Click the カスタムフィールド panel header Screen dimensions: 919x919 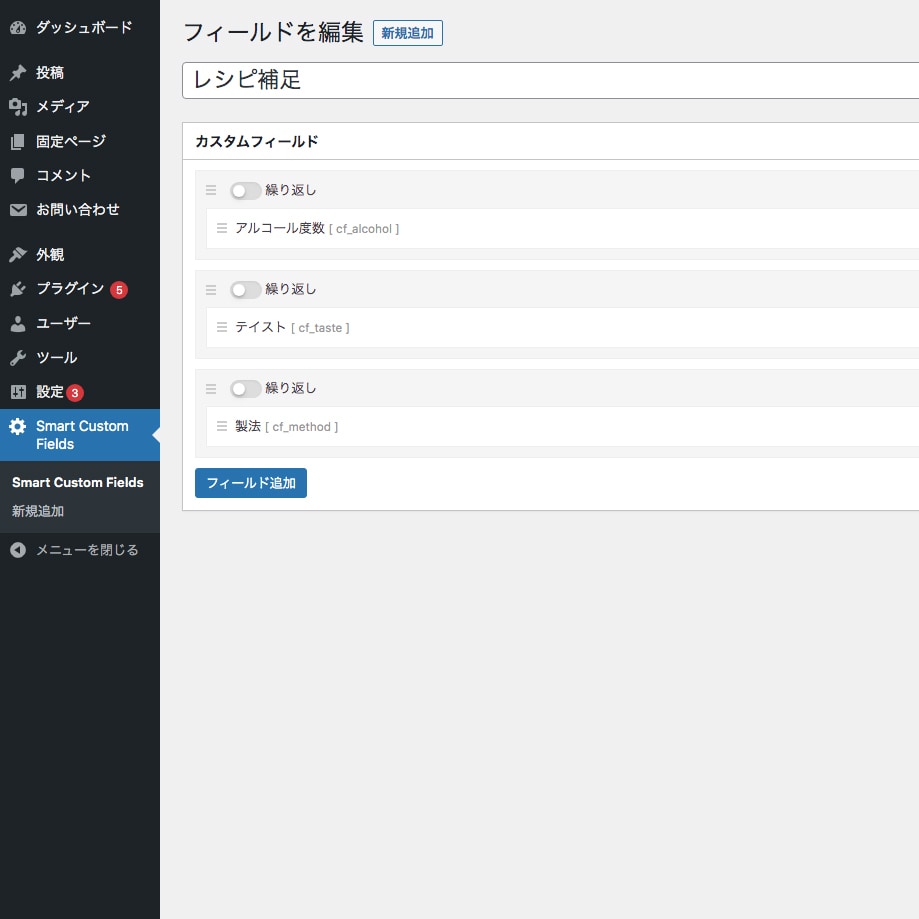point(551,141)
